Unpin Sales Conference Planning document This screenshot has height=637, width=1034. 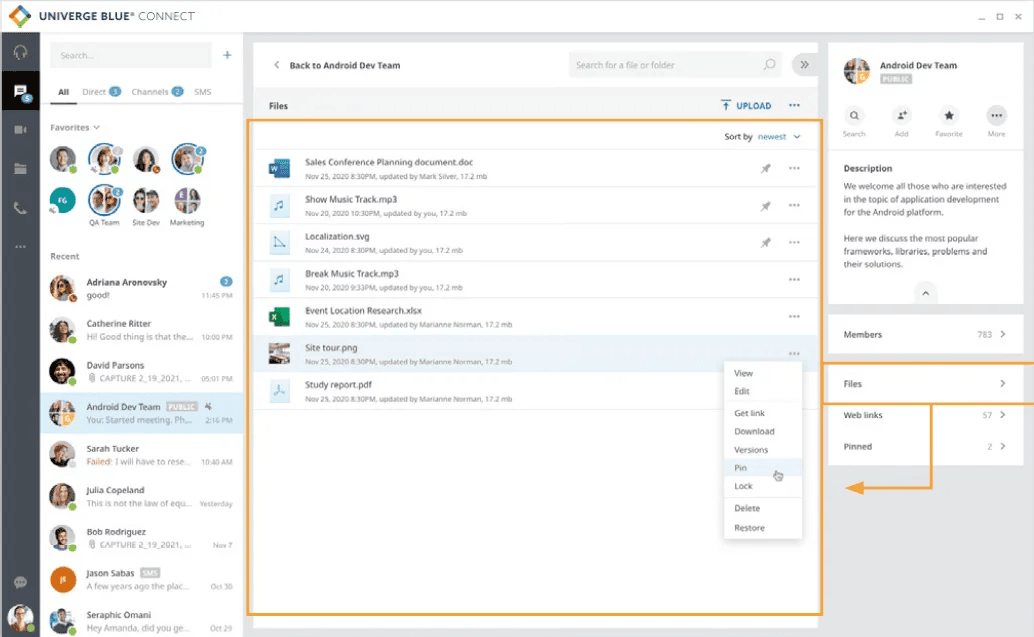click(765, 169)
